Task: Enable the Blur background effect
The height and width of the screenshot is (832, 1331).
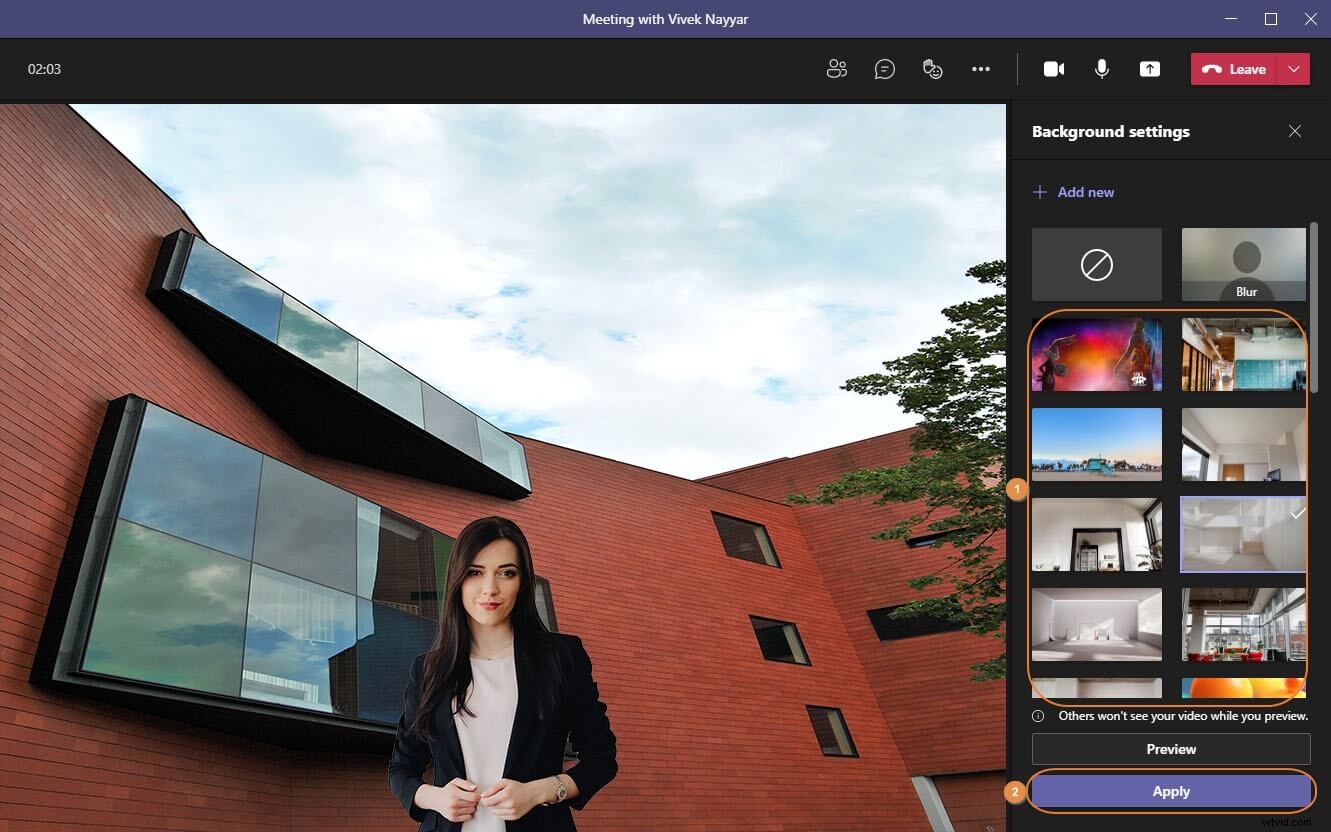Action: click(1243, 264)
